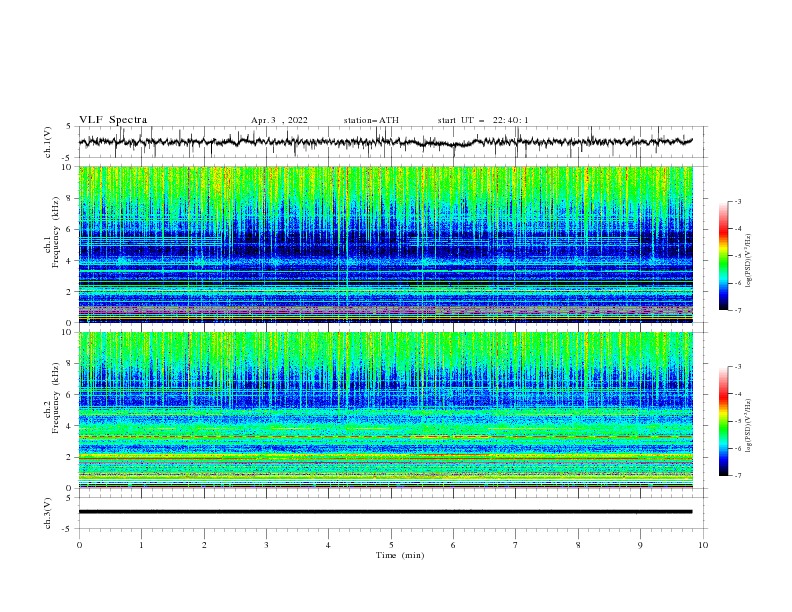The image size is (792, 612).
Task: Click the flat ch.3 waveform trace
Action: [x=385, y=512]
